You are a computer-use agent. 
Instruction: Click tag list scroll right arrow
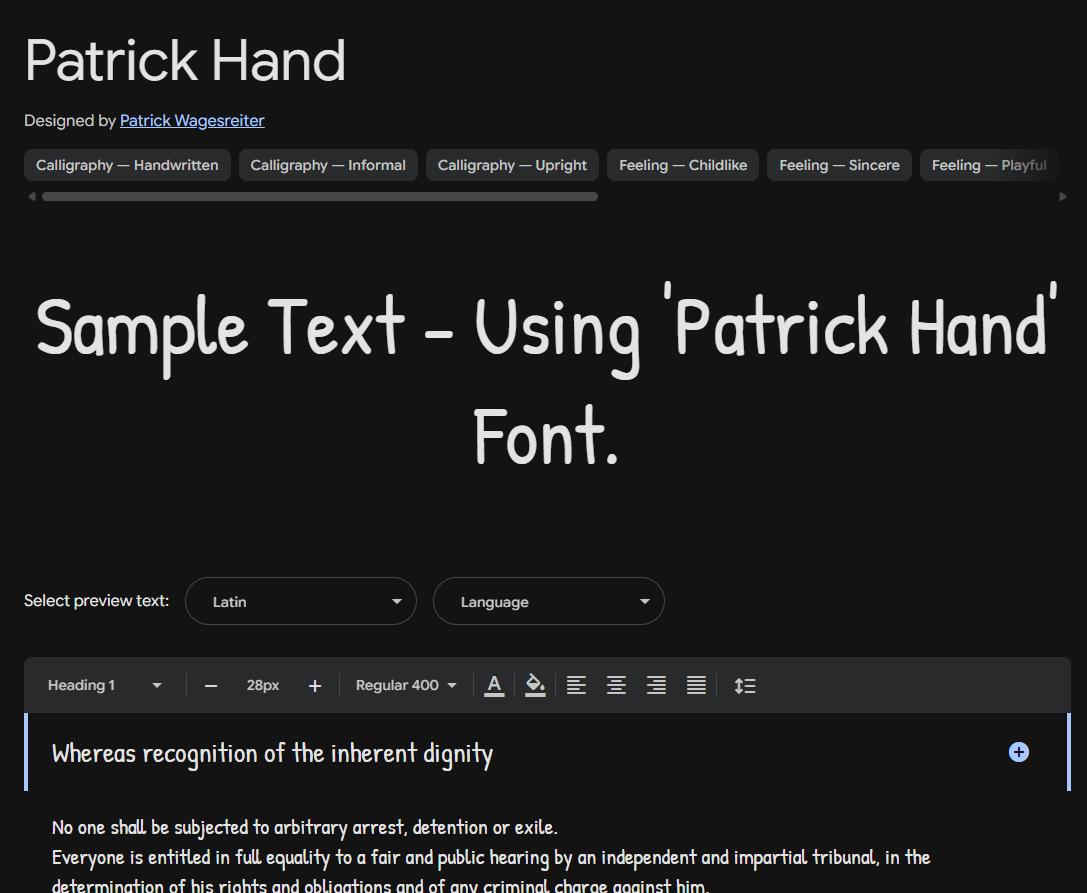[x=1063, y=197]
